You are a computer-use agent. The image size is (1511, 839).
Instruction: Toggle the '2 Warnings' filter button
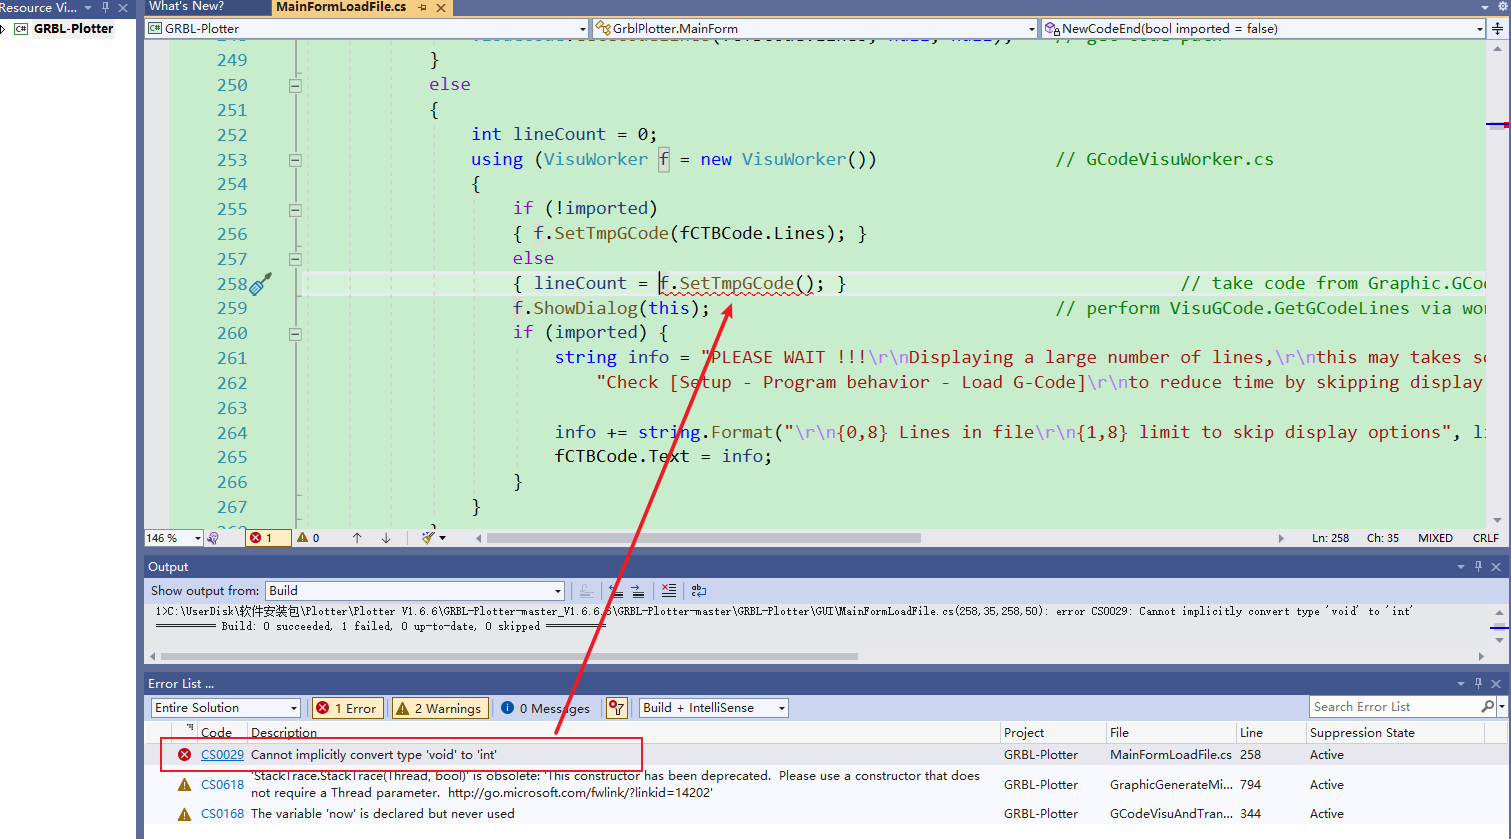click(x=440, y=708)
